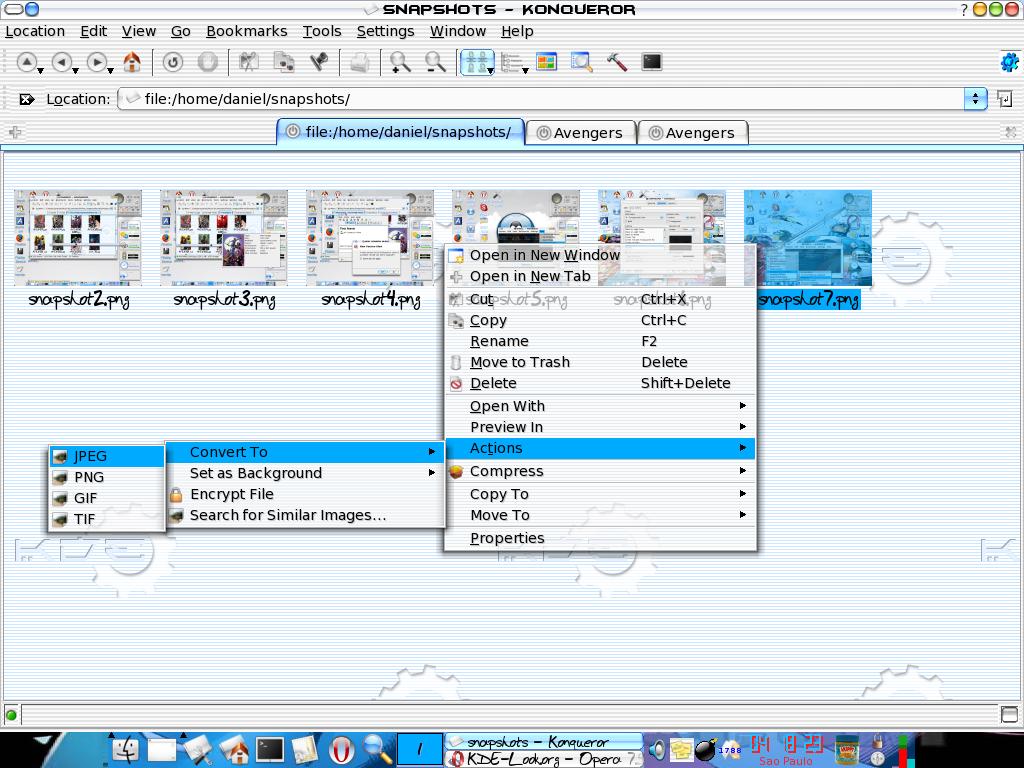The width and height of the screenshot is (1024, 768).
Task: Zoom out with the magnifier minus icon
Action: [x=435, y=62]
